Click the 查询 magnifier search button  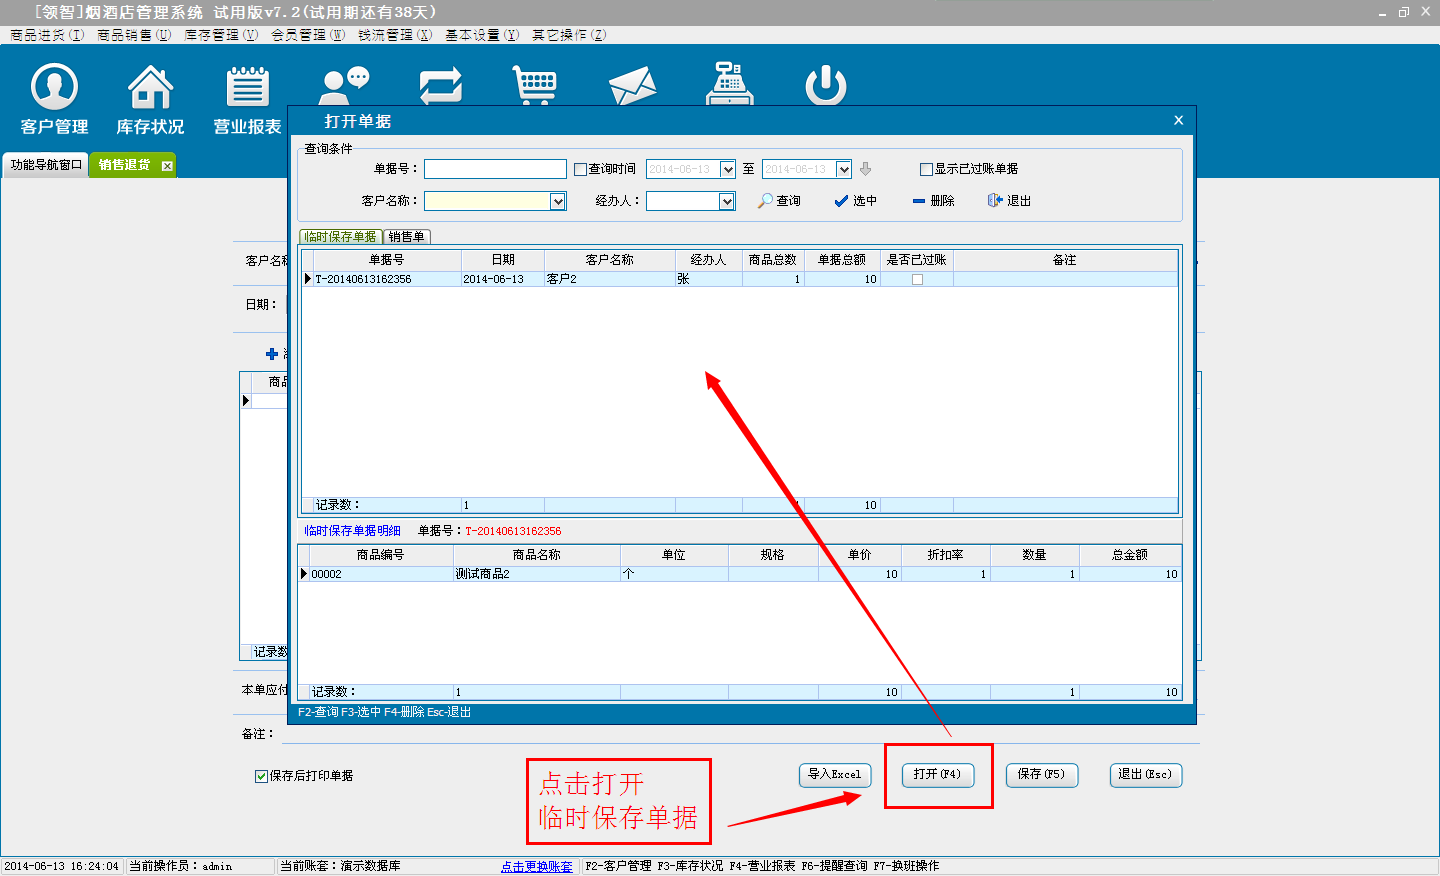[779, 201]
